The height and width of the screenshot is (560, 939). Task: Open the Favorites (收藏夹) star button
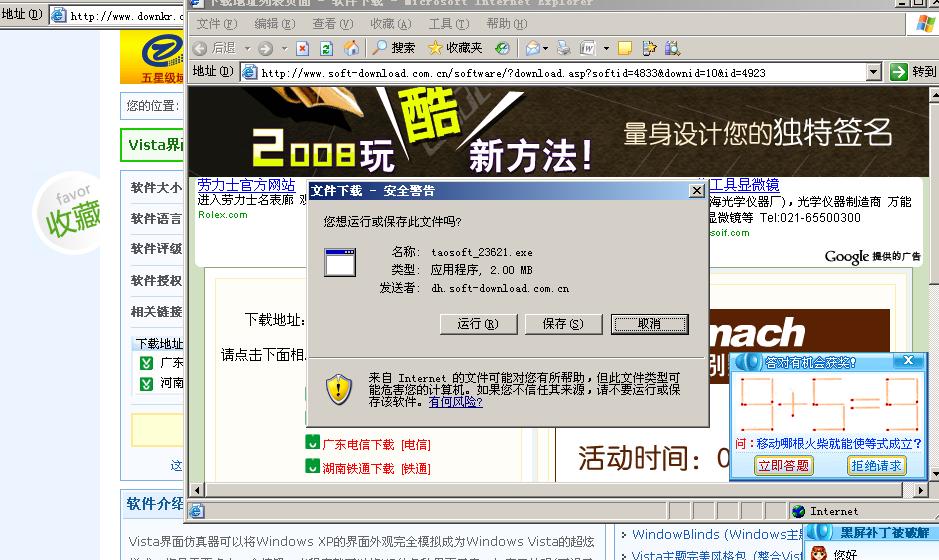(x=455, y=48)
